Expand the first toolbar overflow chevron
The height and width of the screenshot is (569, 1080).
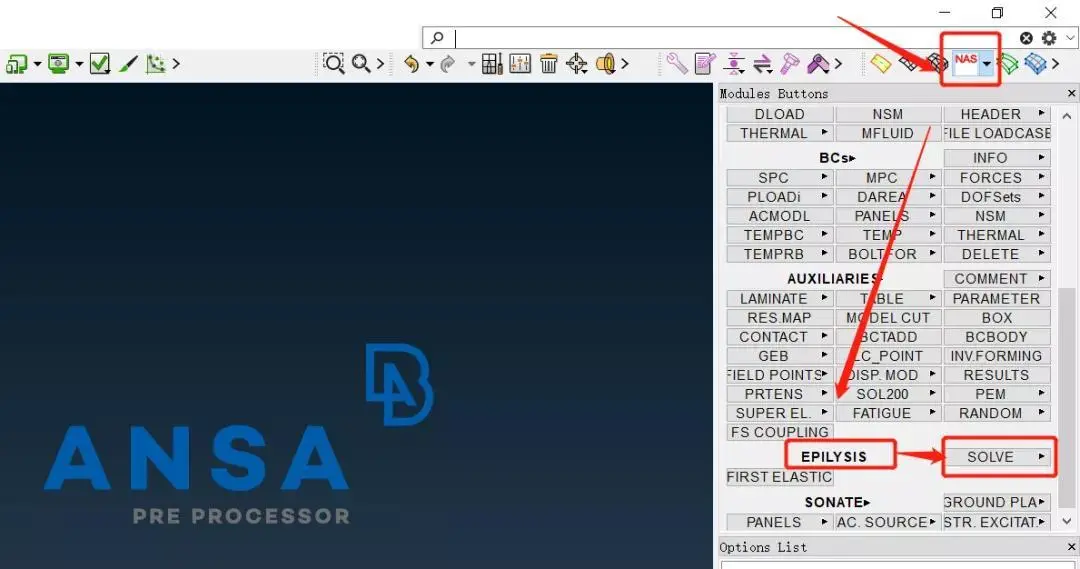click(x=176, y=64)
